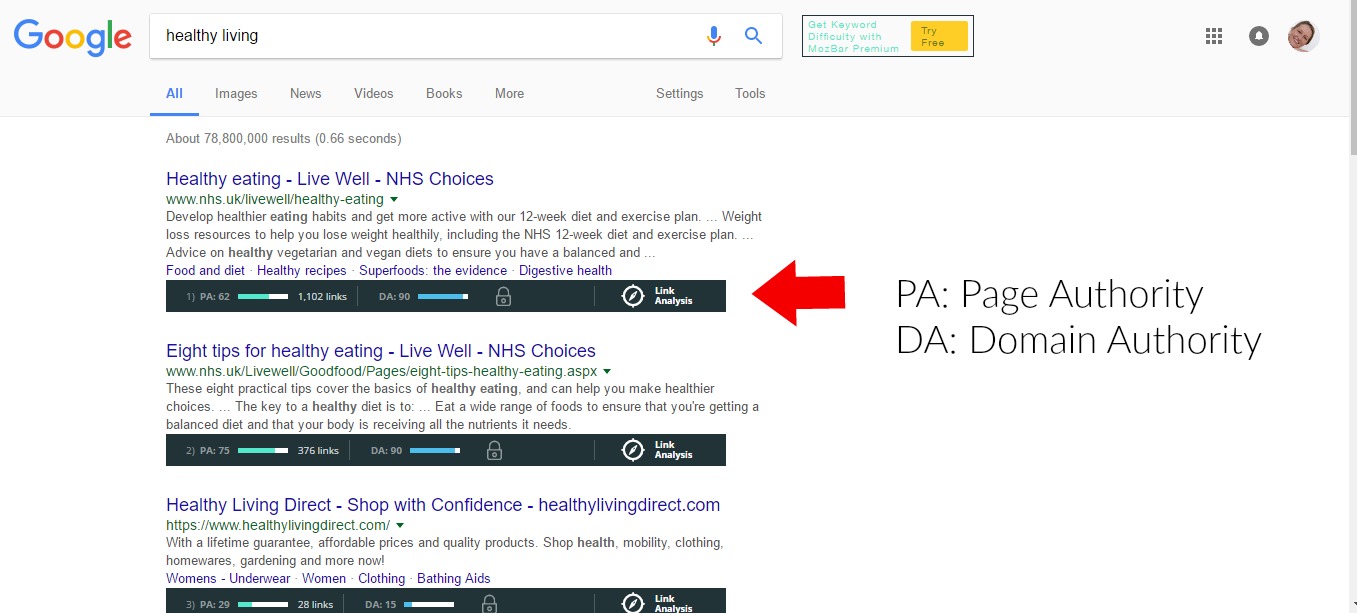Viewport: 1357px width, 613px height.
Task: Click www.nhs.uk/livewell/healthy-eating URL text
Action: [x=275, y=200]
